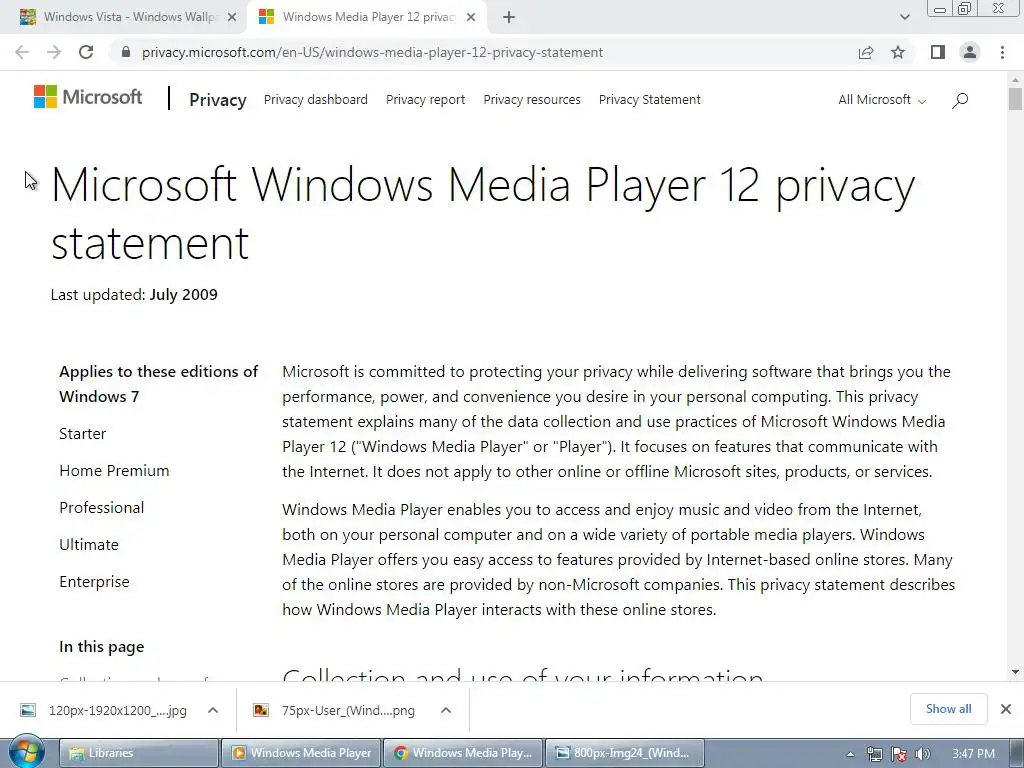Open Privacy resources
The width and height of the screenshot is (1024, 768).
(532, 100)
